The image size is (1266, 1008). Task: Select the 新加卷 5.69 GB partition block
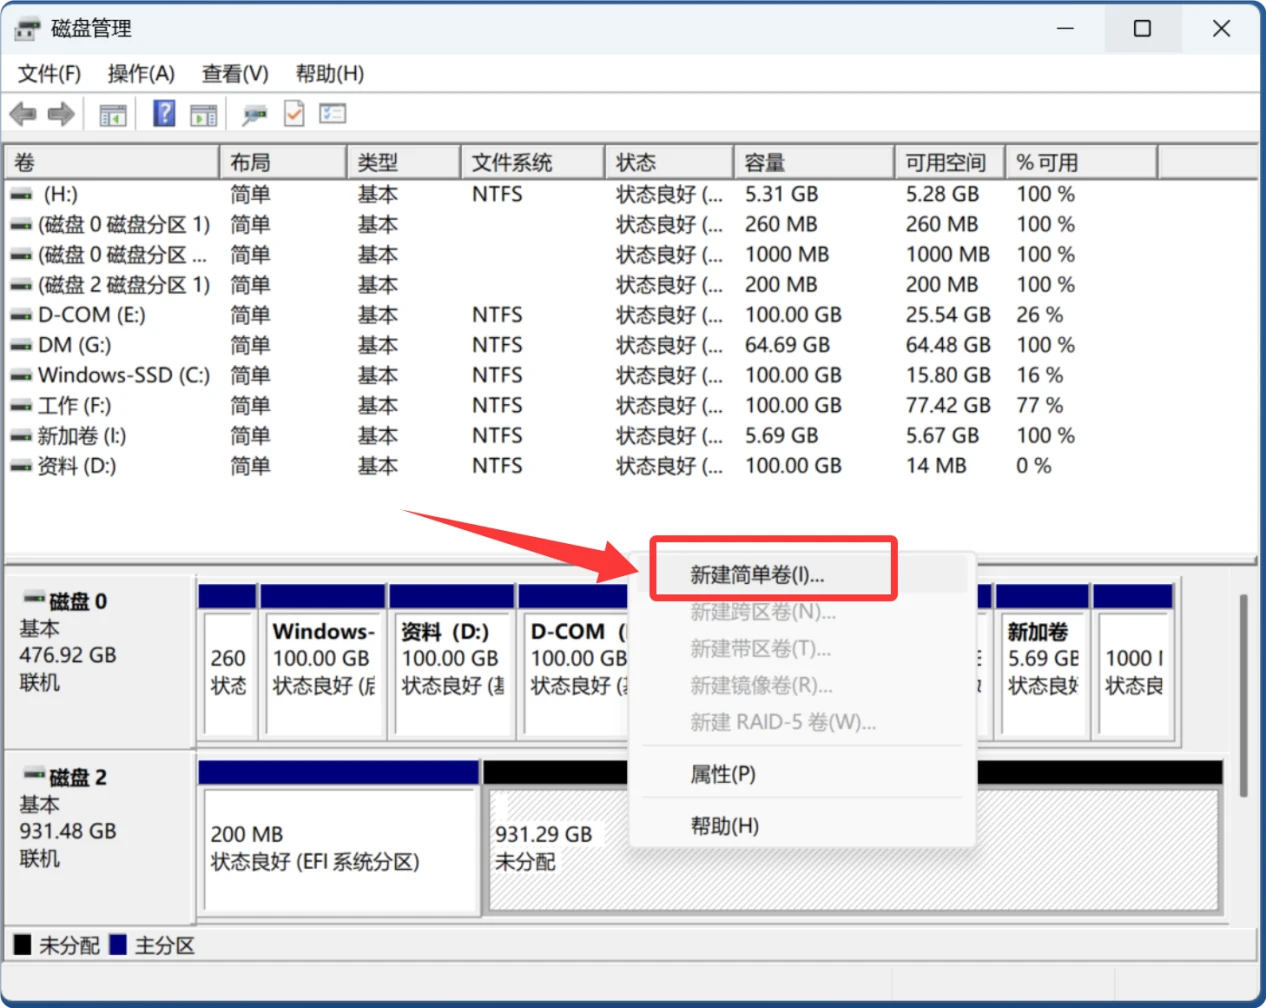[x=1044, y=663]
